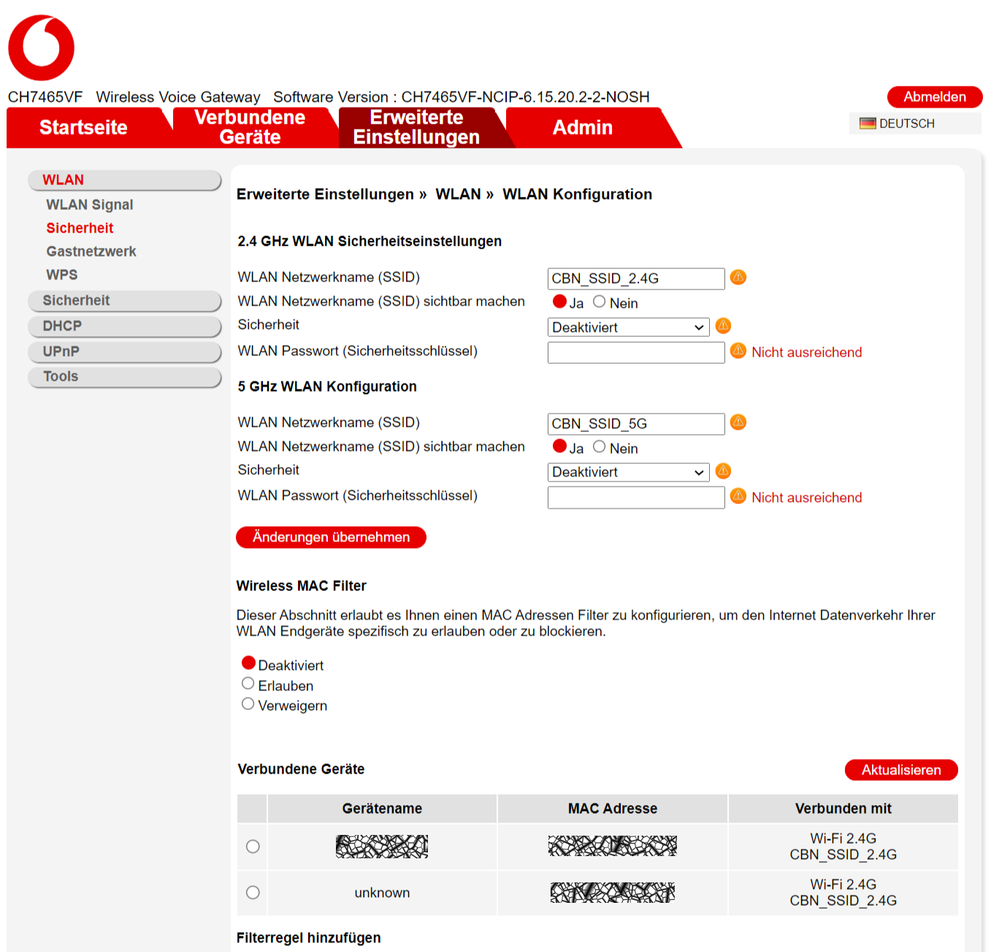The width and height of the screenshot is (999, 952).
Task: Open the Verbundene Geräte tab
Action: click(250, 127)
